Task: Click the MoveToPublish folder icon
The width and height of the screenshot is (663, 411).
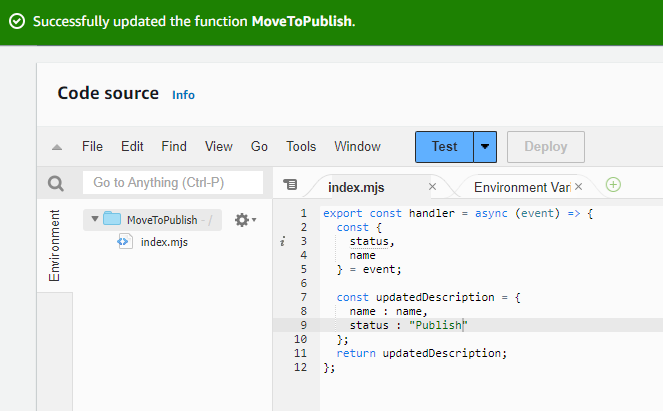Action: tap(112, 220)
